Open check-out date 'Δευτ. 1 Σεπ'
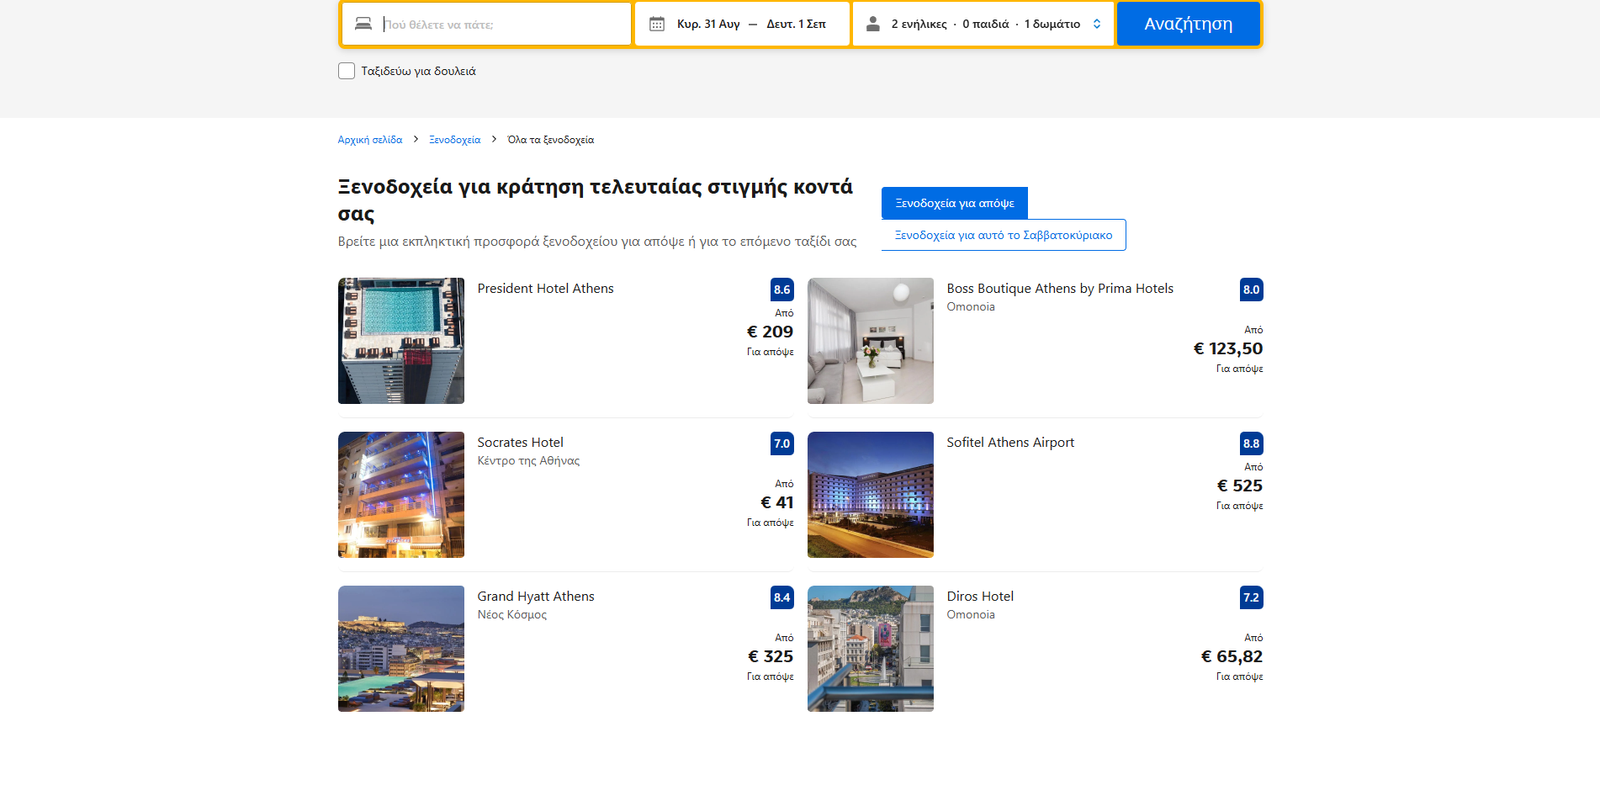This screenshot has width=1600, height=786. pos(796,24)
